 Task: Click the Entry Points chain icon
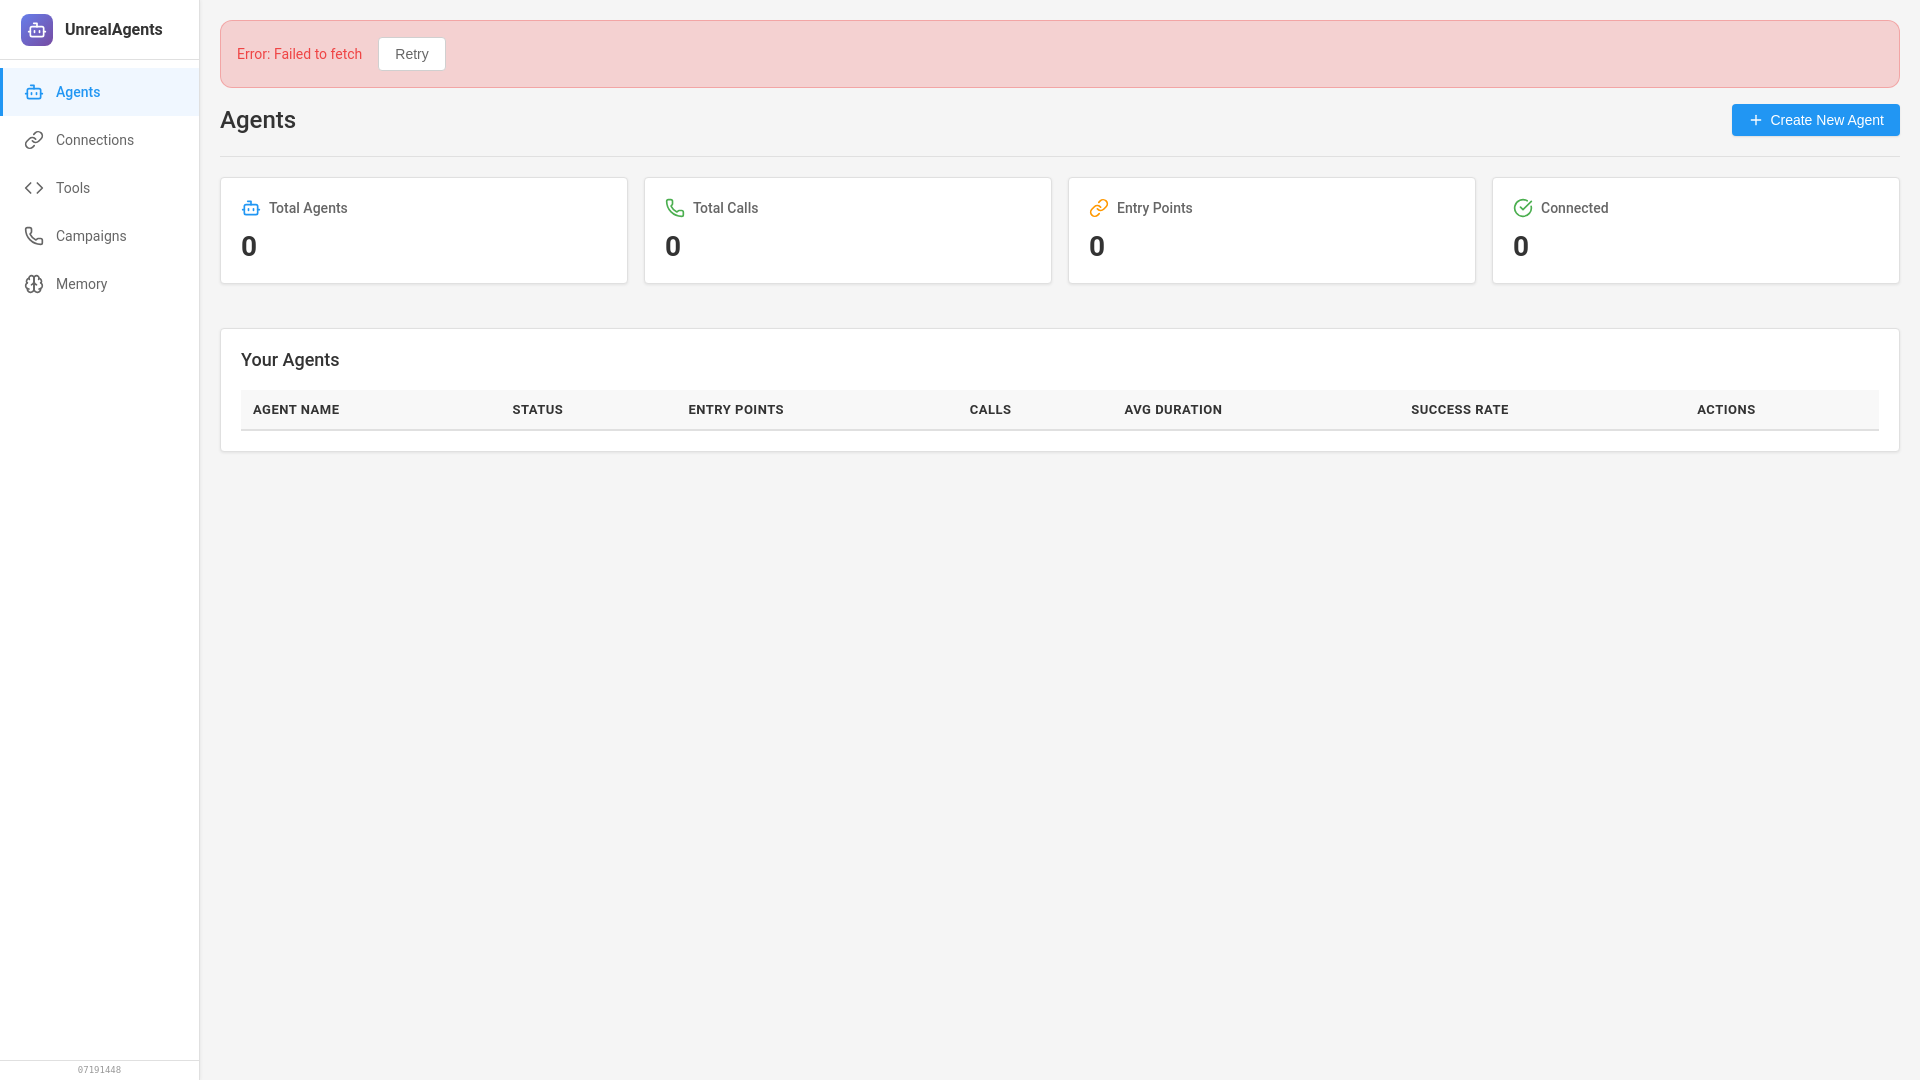click(1099, 208)
